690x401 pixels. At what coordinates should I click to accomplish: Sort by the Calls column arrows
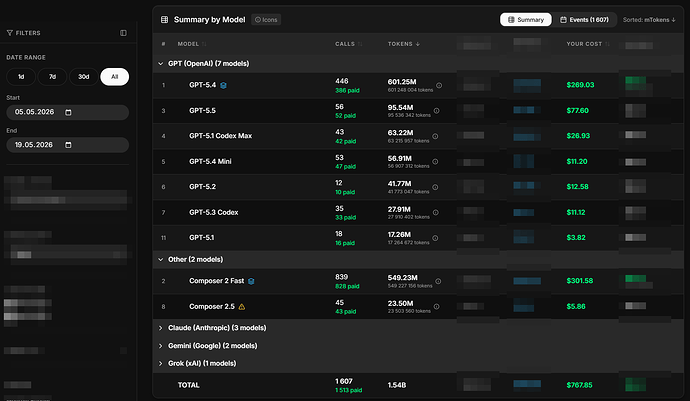tap(360, 44)
